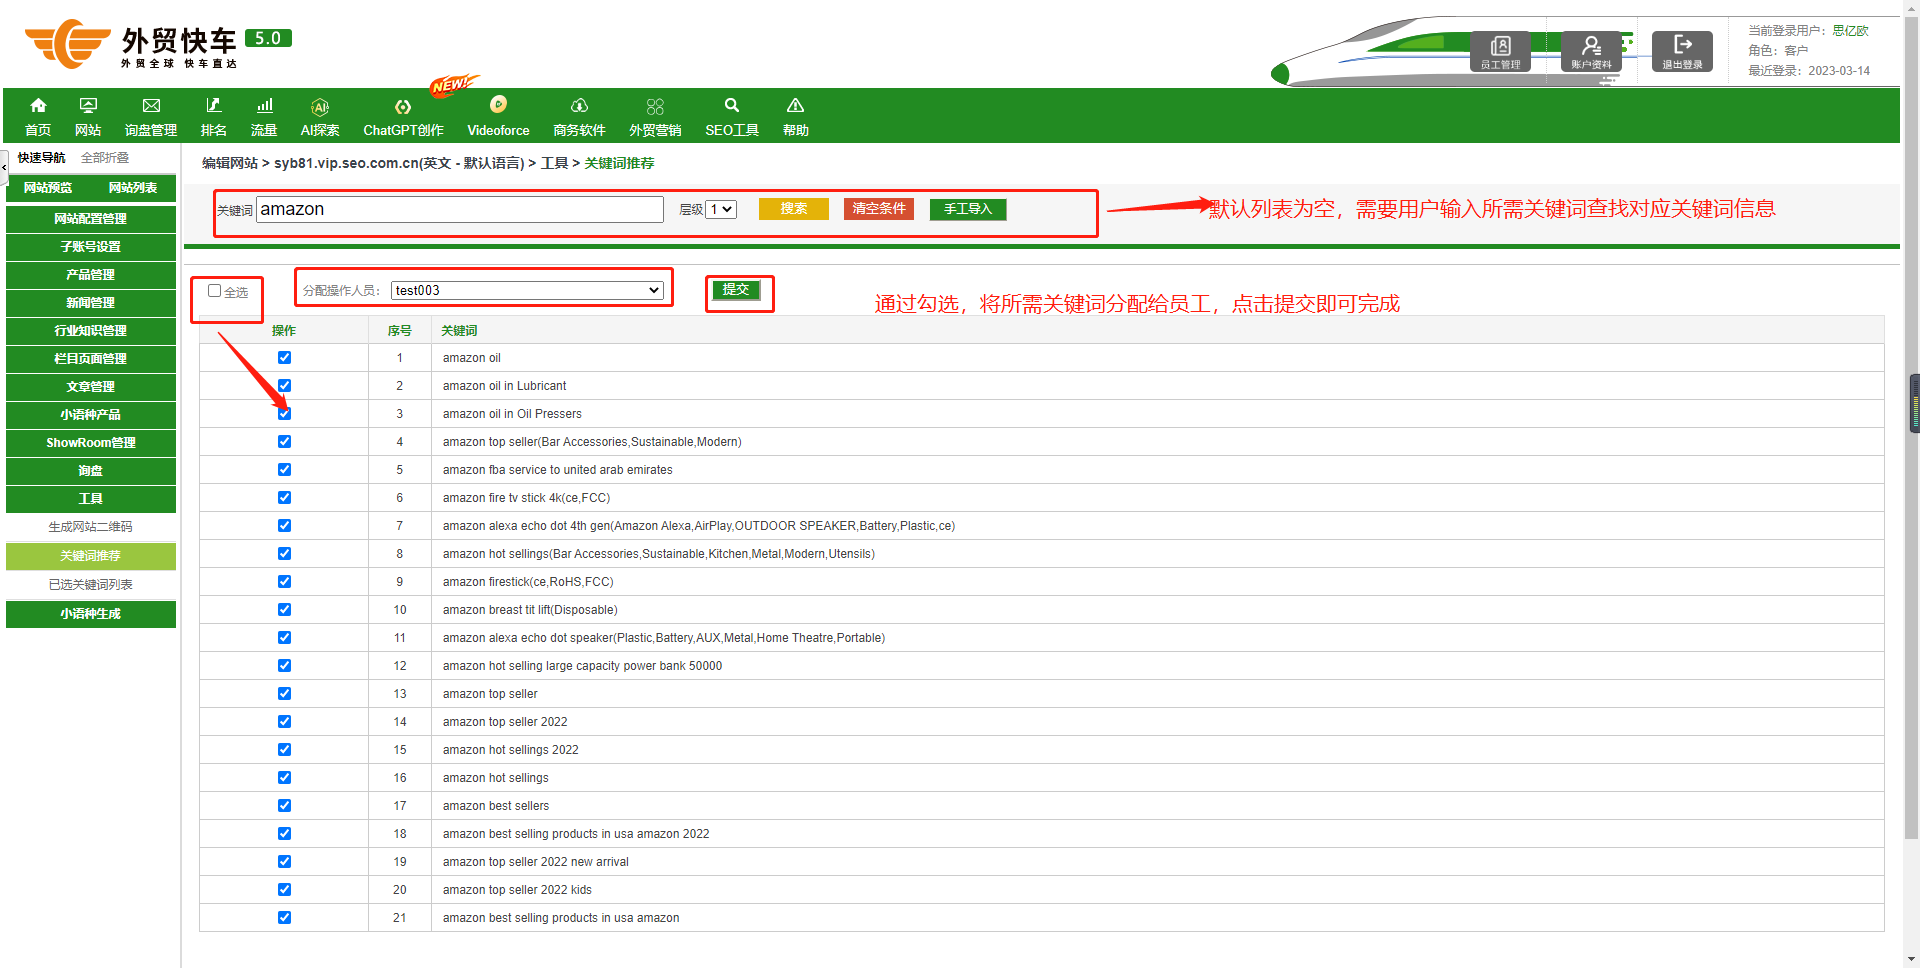Open the 网站预览 tab link
This screenshot has height=968, width=1920.
[48, 188]
